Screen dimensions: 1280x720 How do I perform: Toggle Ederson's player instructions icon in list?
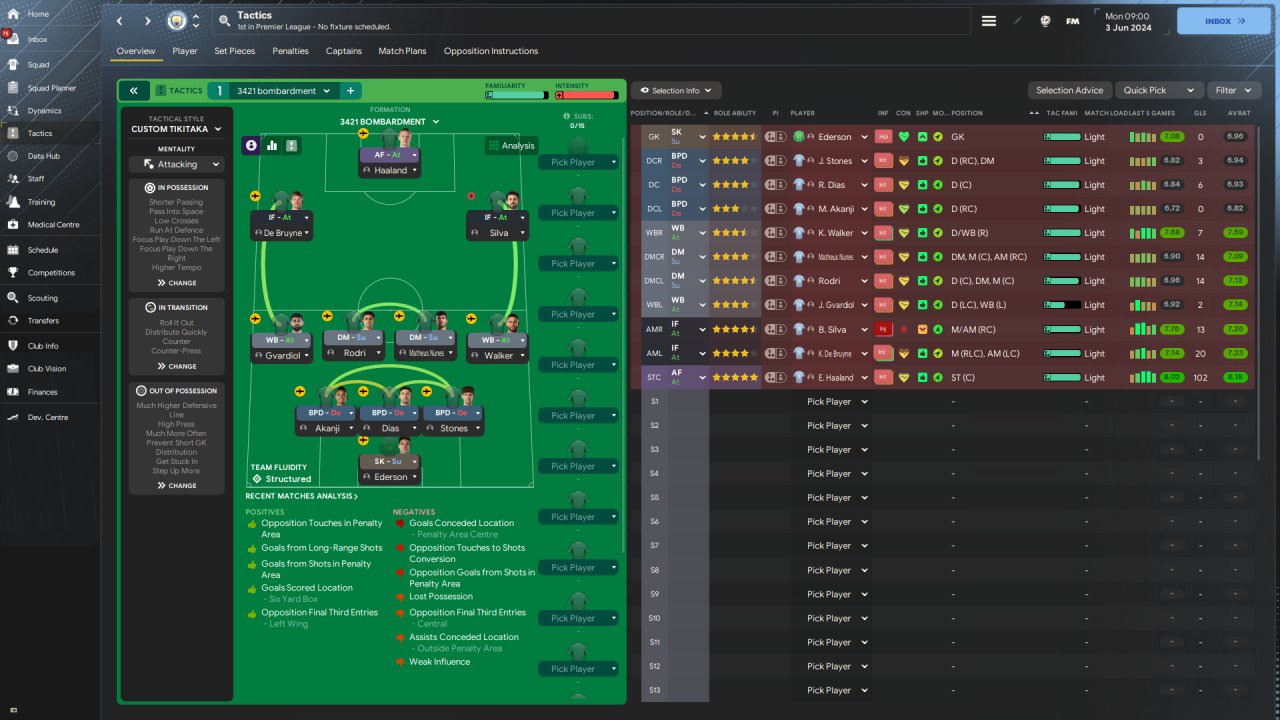pos(775,137)
